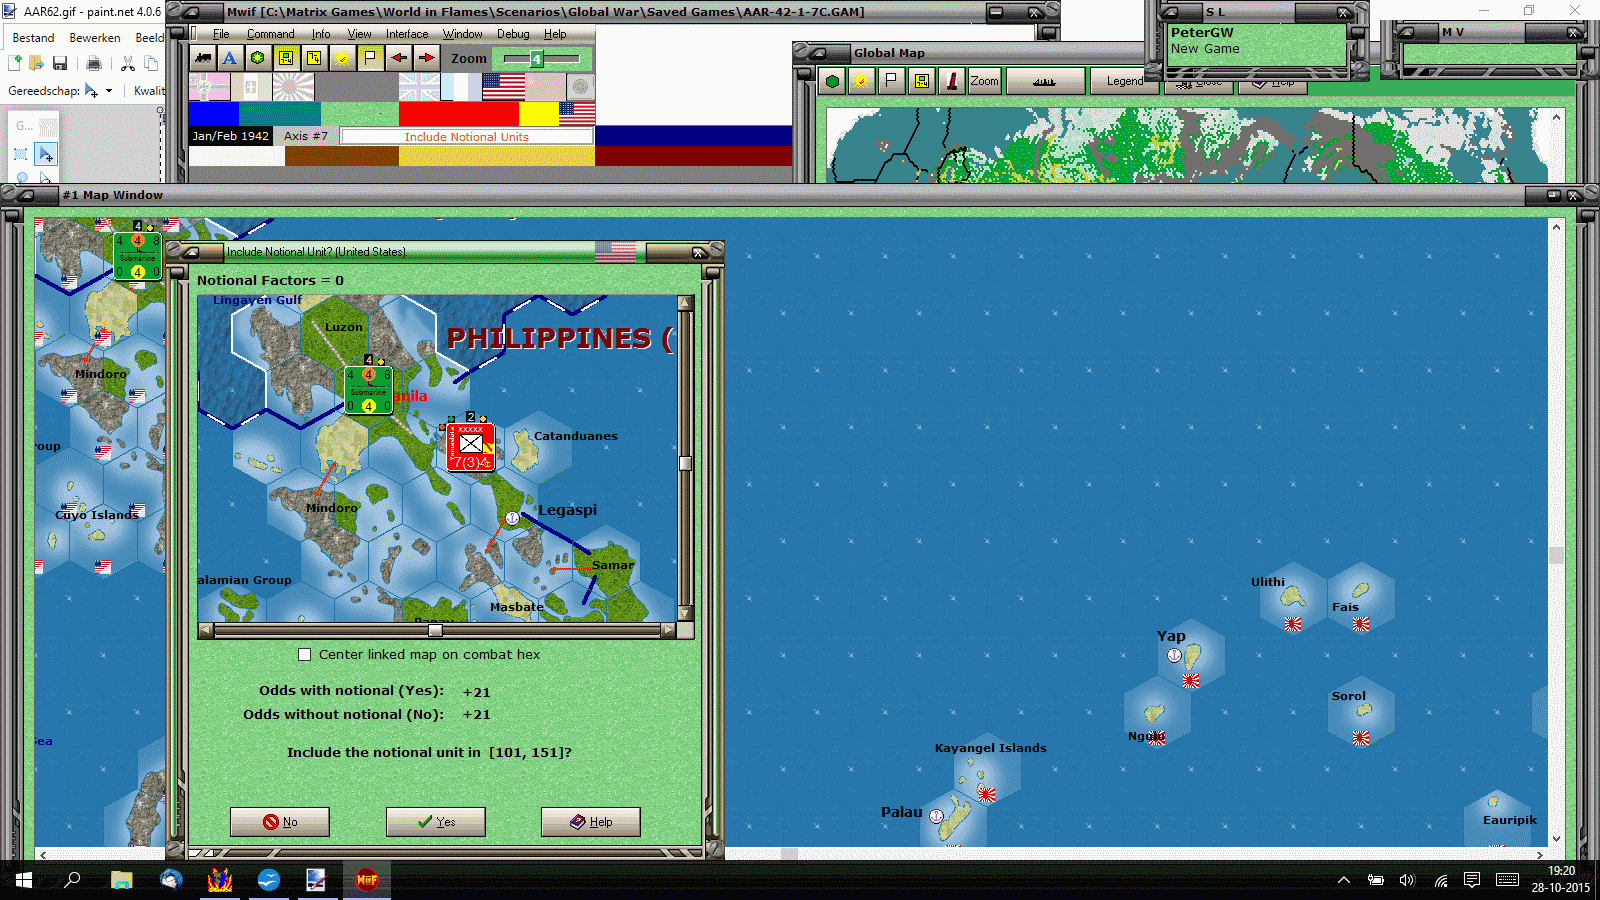Select the faded Chinese flag
The width and height of the screenshot is (1600, 900).
click(x=545, y=87)
